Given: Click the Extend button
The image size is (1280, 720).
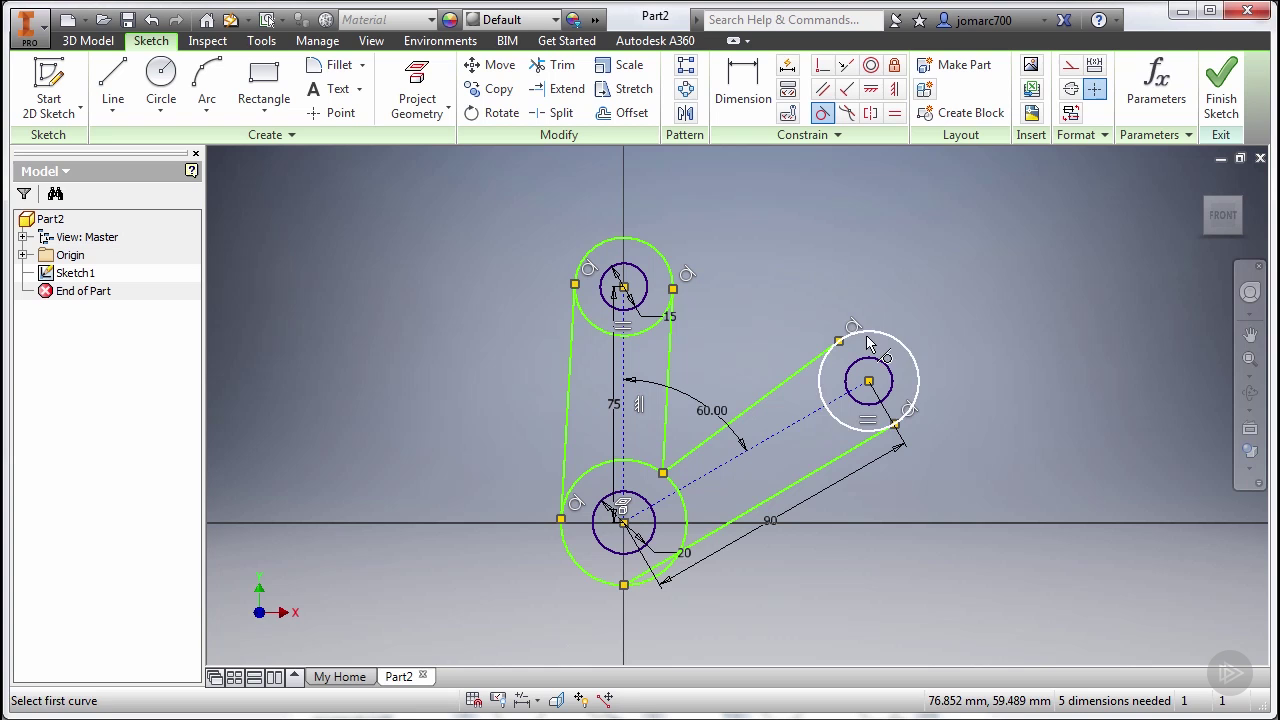Looking at the screenshot, I should (x=557, y=89).
